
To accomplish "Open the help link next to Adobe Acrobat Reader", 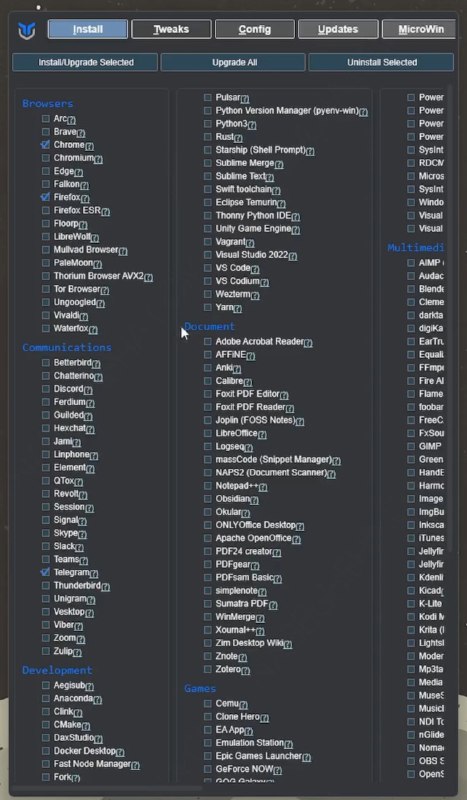I will tap(308, 343).
